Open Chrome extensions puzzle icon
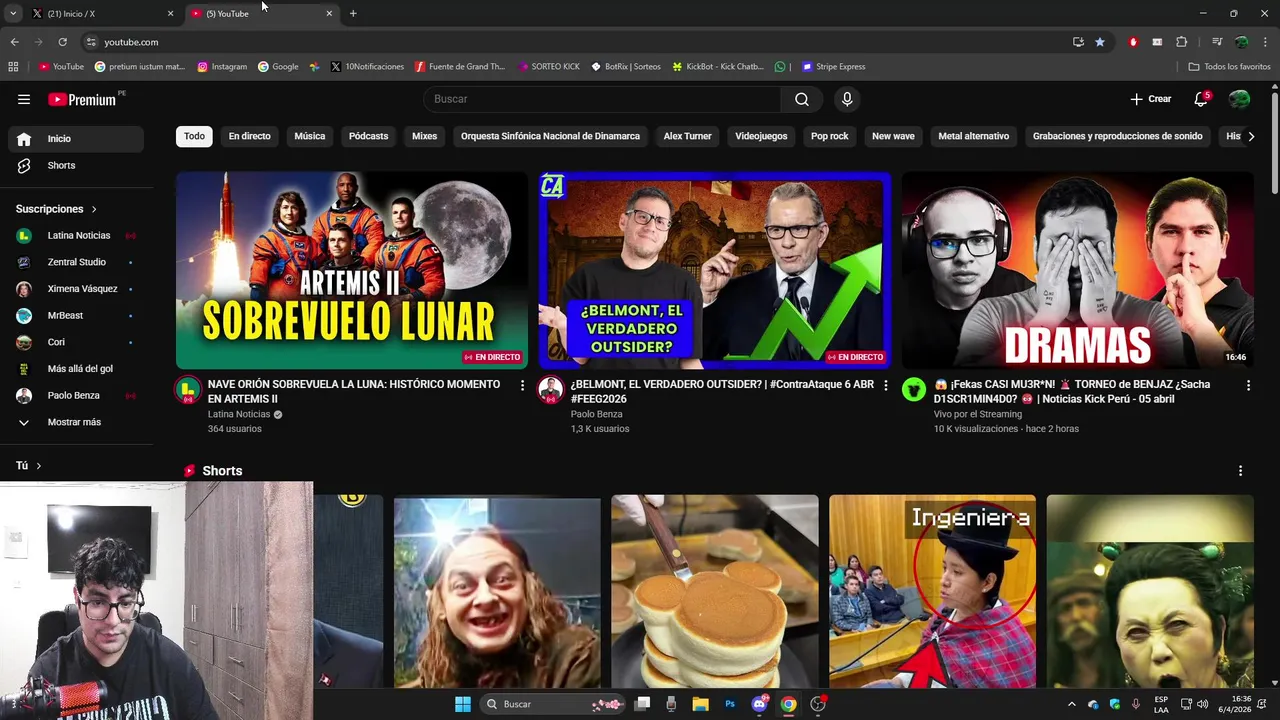 point(1182,42)
